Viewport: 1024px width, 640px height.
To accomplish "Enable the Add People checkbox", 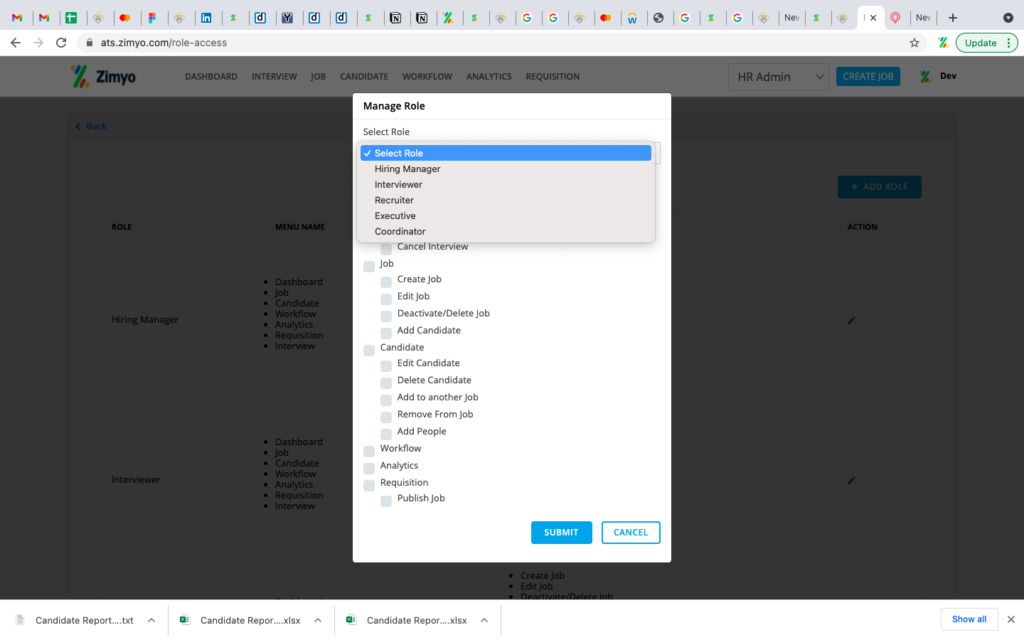I will click(x=386, y=433).
